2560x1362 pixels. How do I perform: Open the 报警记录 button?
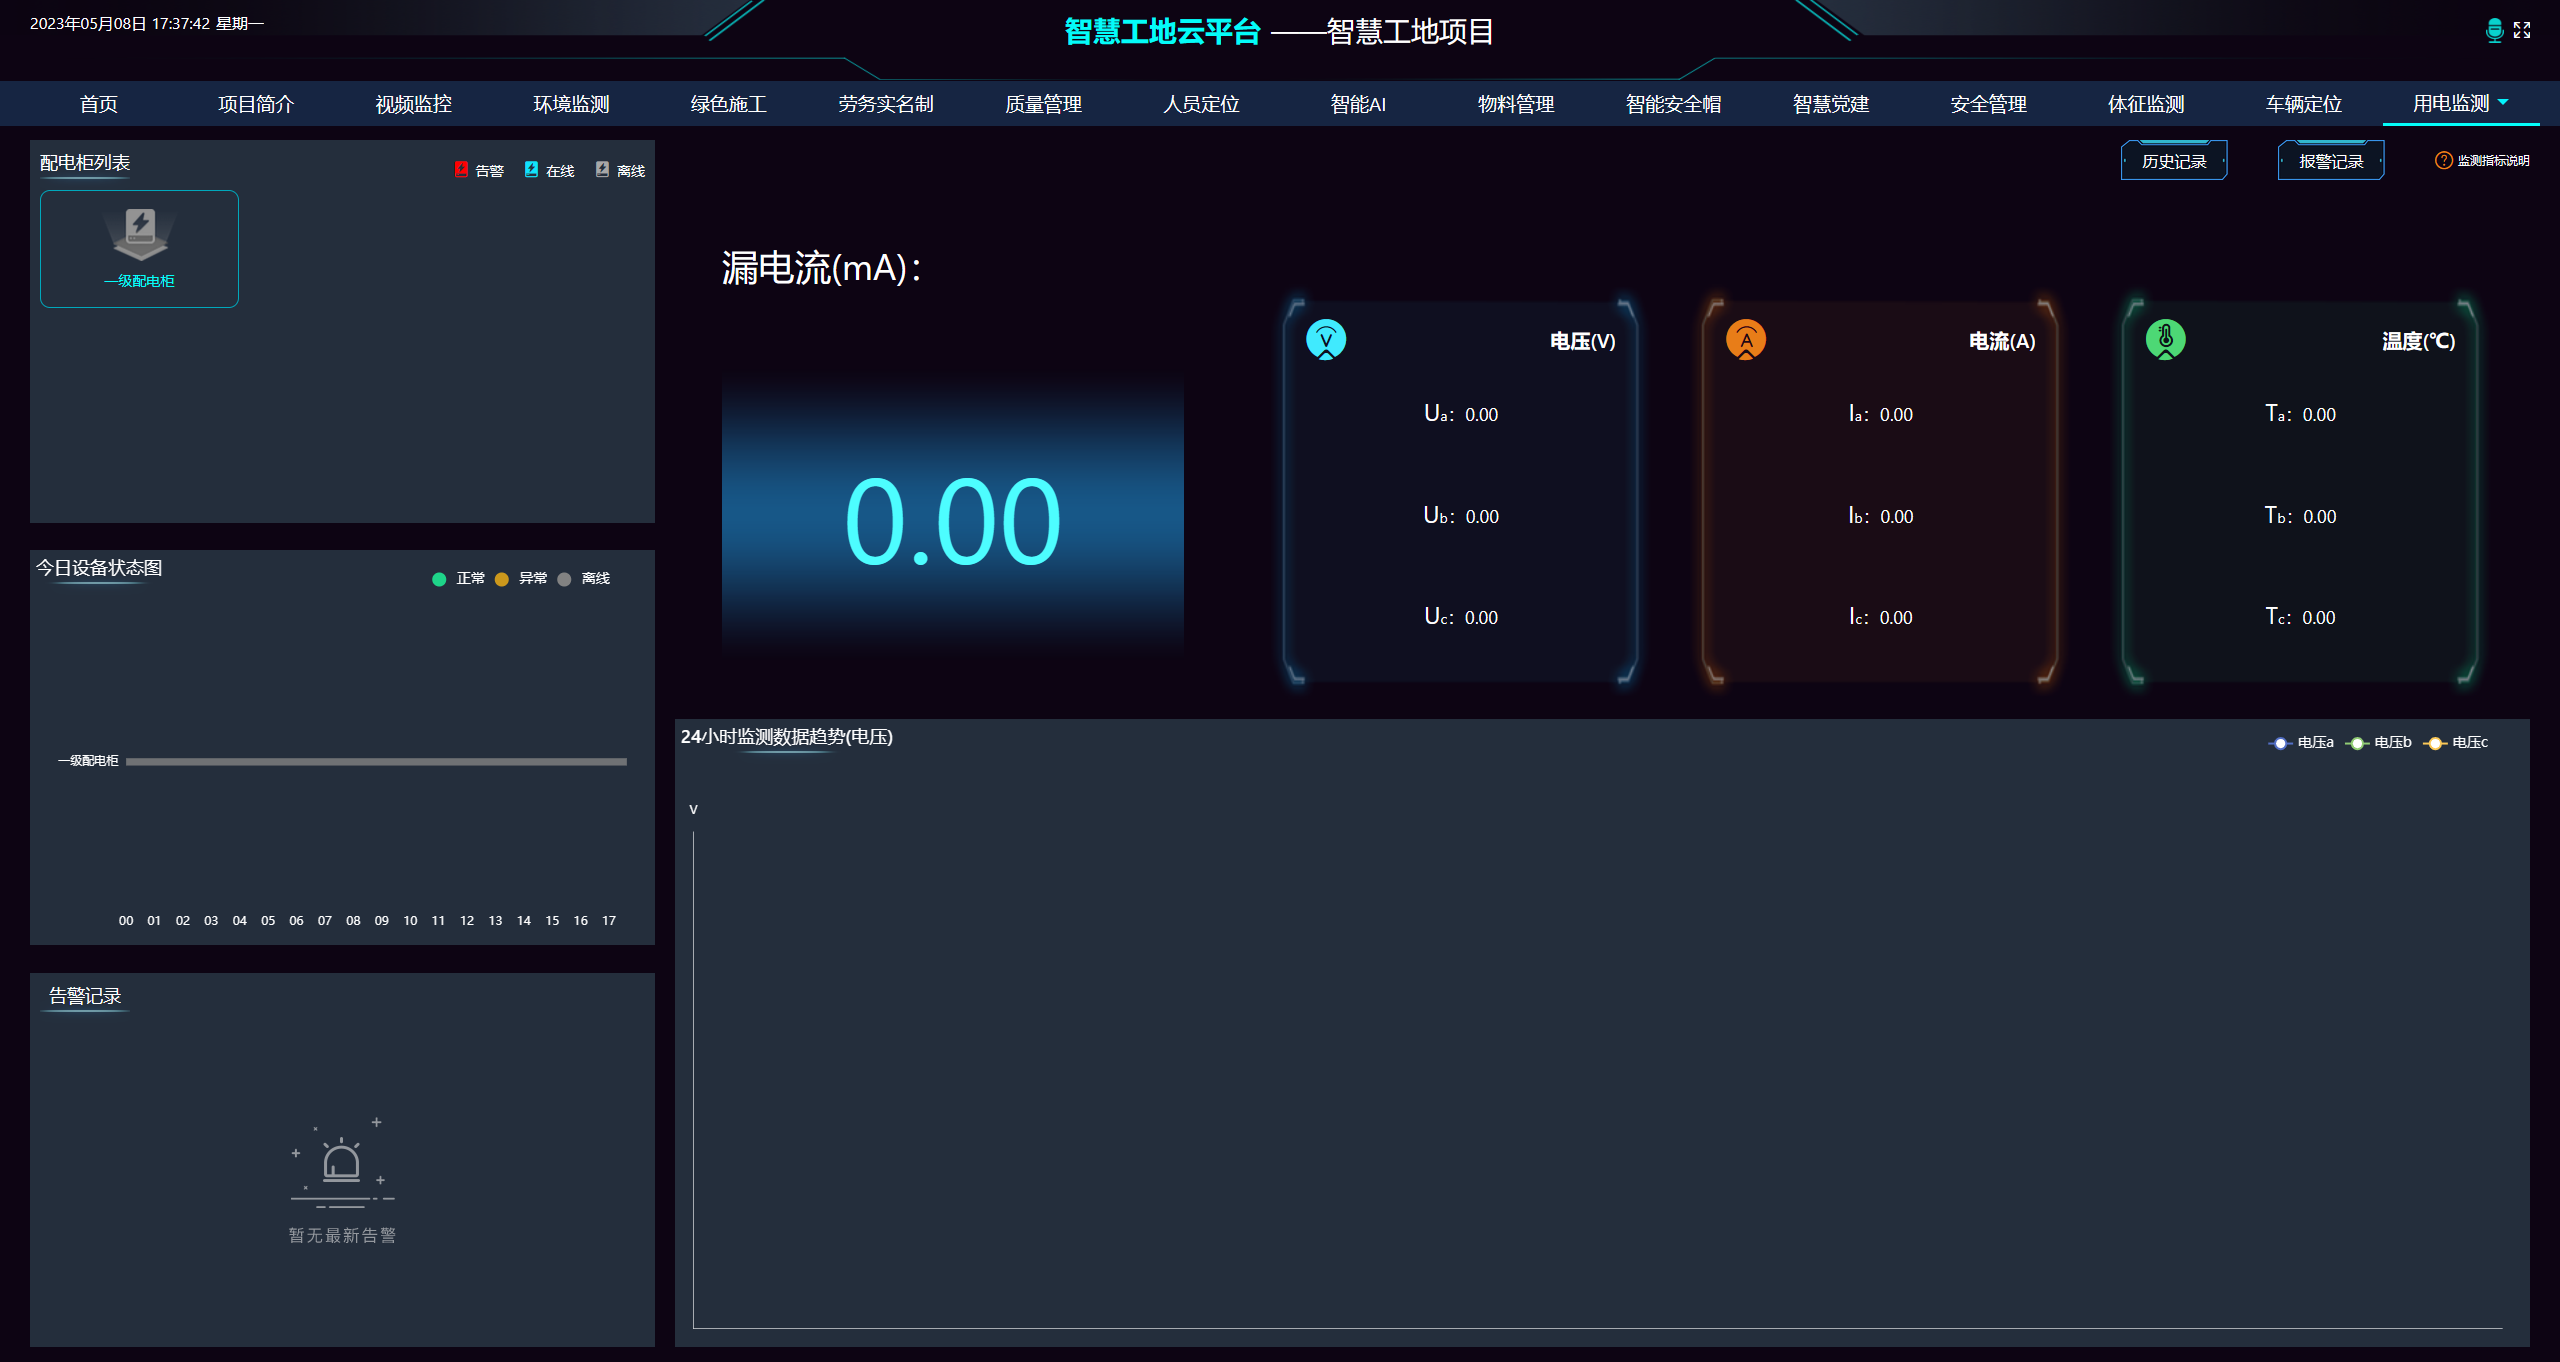coord(2330,161)
